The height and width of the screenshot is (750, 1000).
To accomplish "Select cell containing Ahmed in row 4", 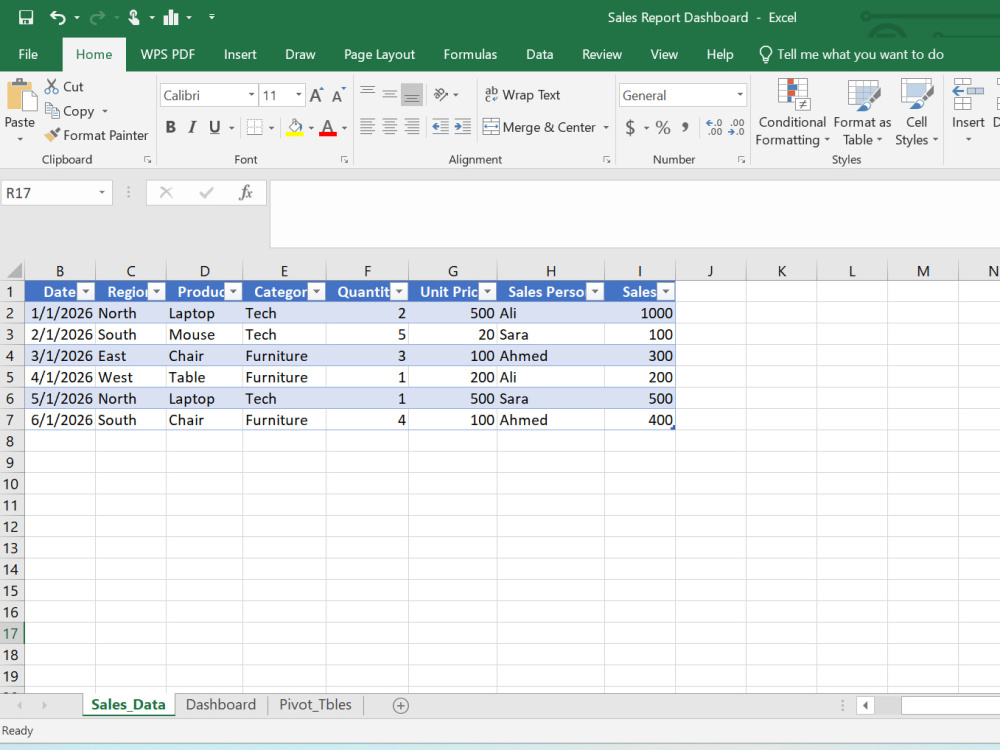I will click(550, 356).
